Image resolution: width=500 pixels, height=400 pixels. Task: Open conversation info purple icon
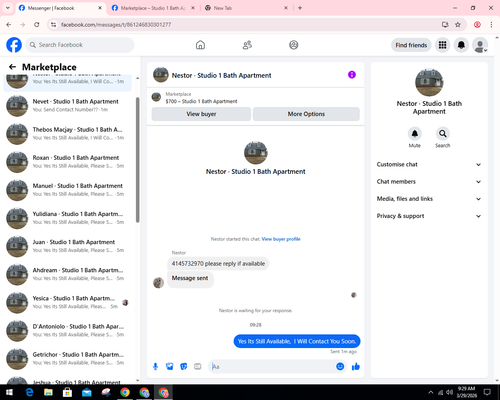(x=352, y=75)
